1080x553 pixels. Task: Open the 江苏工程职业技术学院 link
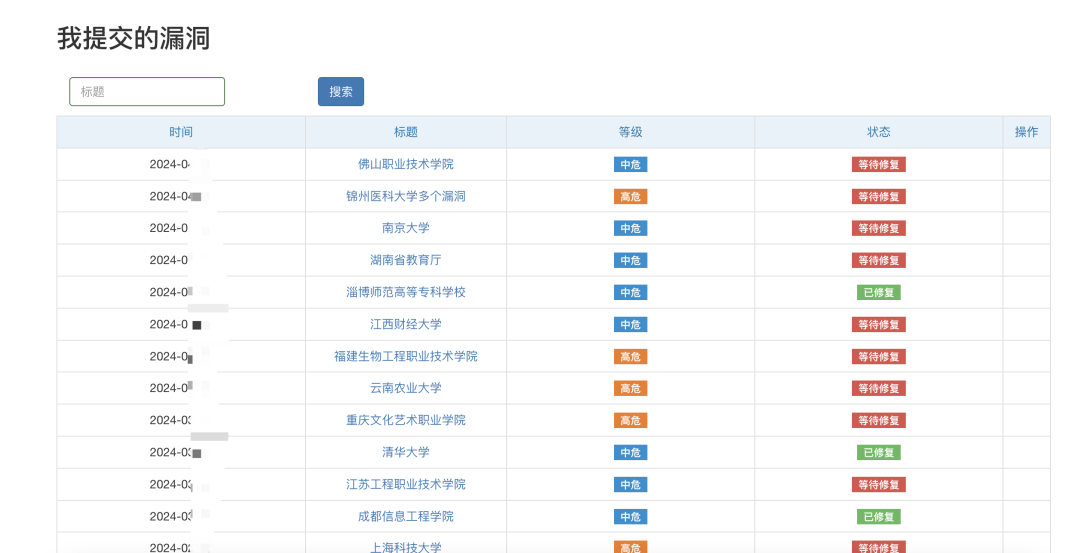[x=406, y=484]
